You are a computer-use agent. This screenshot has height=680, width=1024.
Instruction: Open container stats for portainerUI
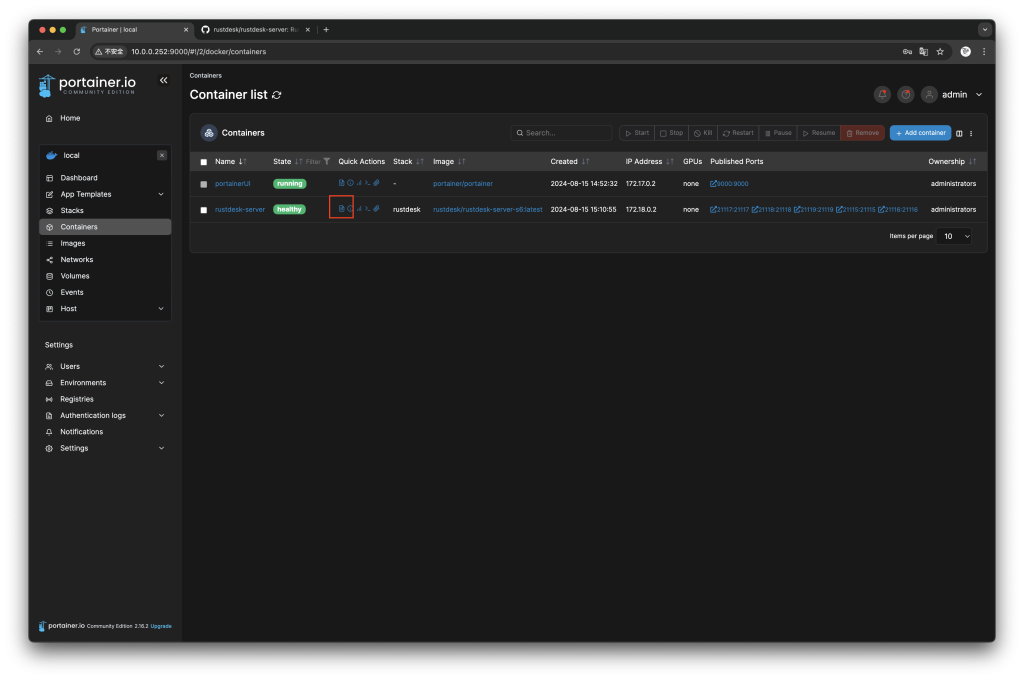[x=360, y=183]
